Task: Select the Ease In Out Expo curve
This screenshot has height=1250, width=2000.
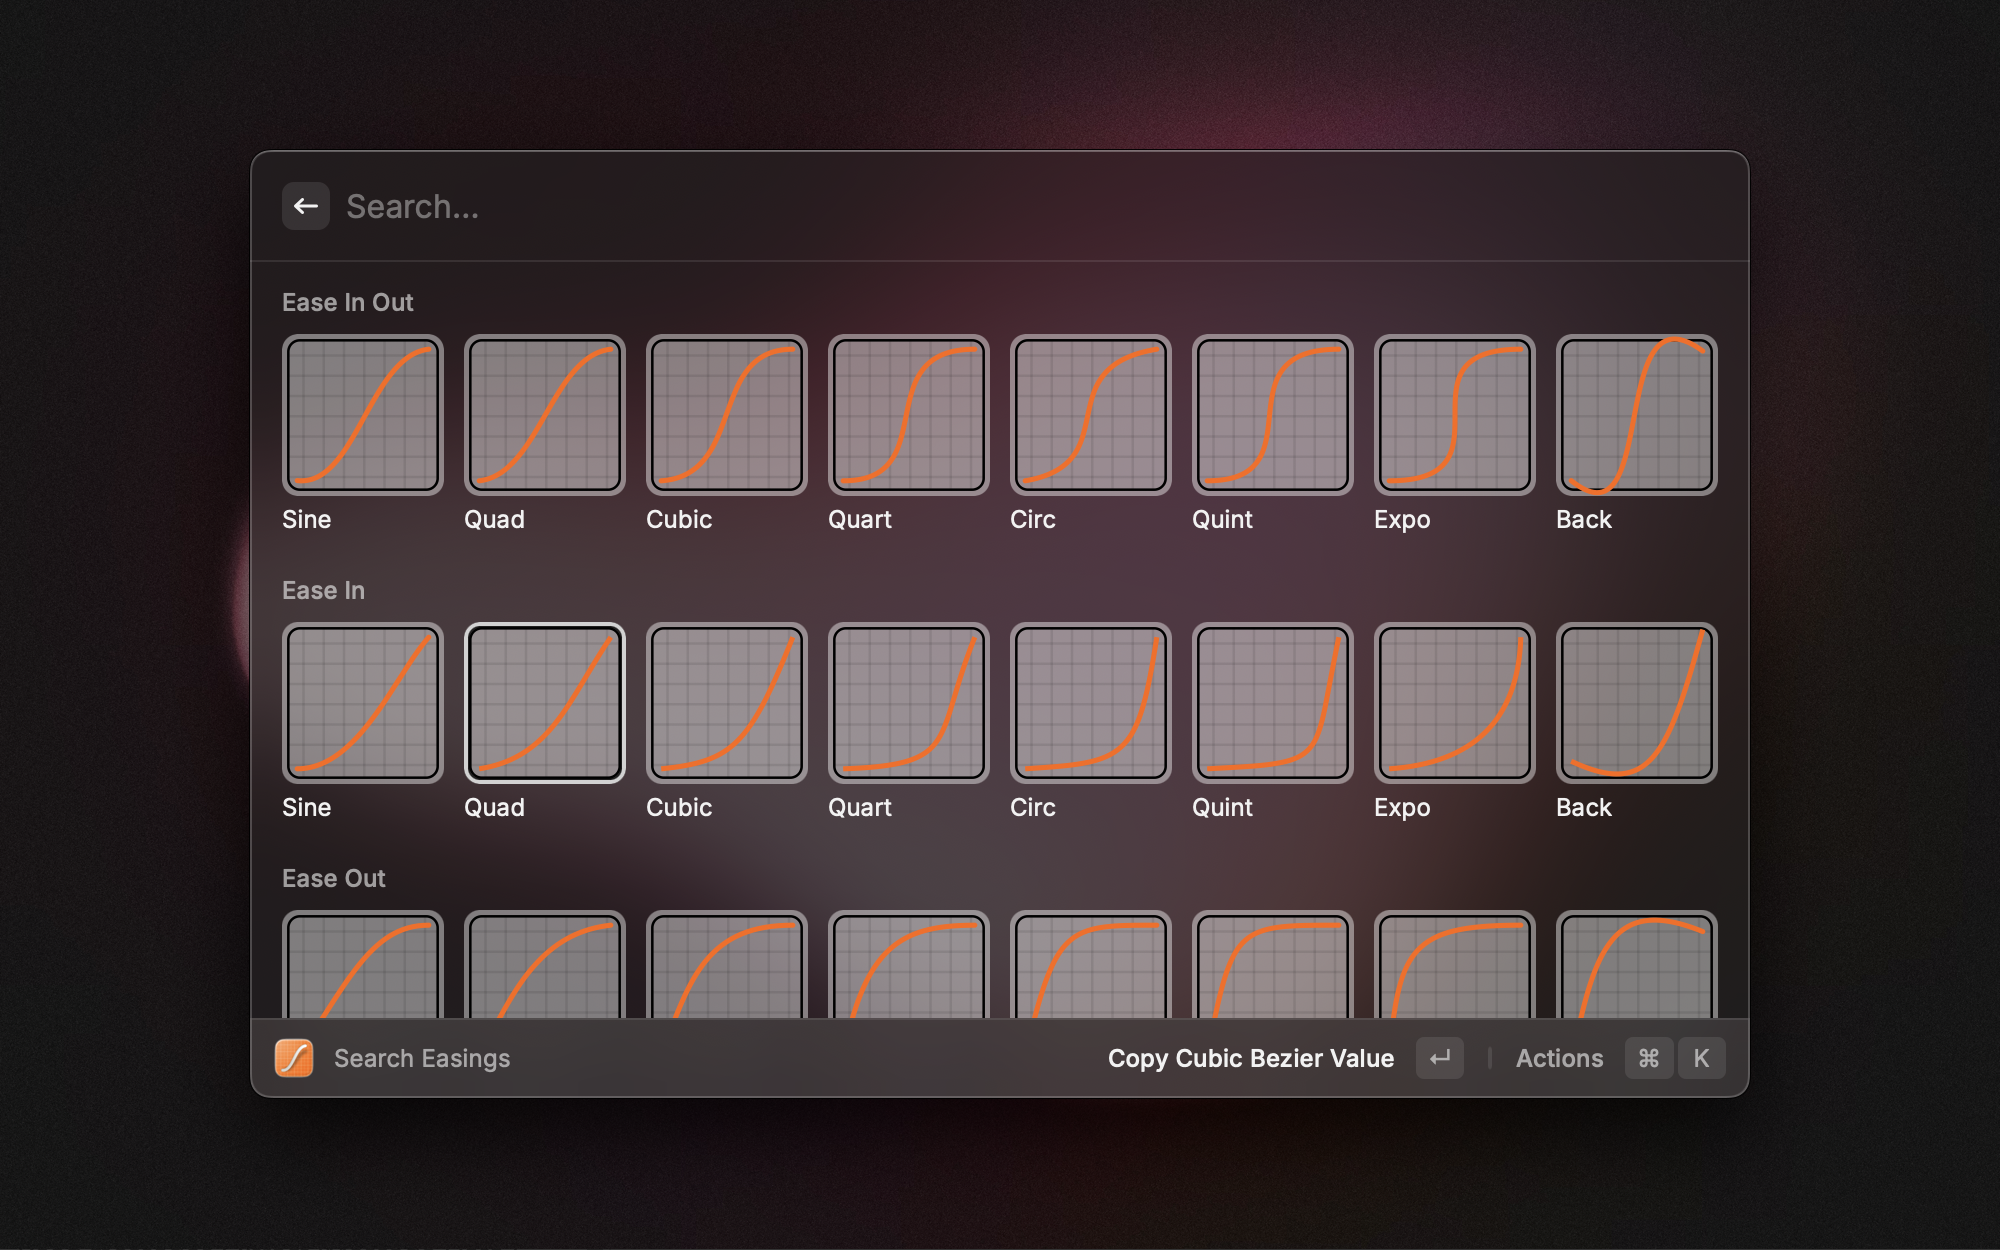Action: coord(1454,415)
